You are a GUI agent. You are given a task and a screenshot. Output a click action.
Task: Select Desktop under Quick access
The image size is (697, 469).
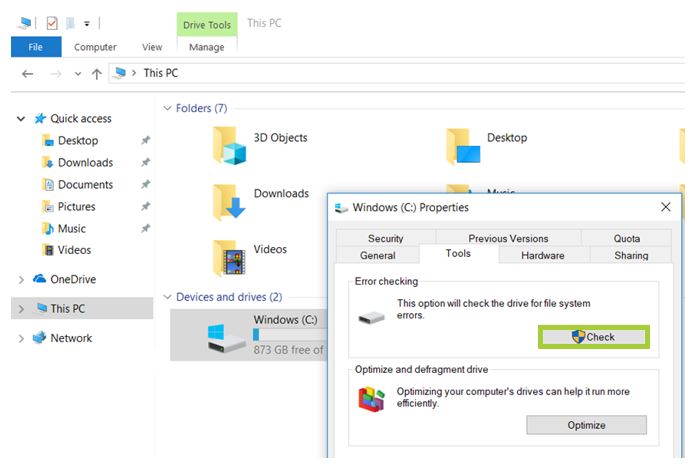(x=78, y=140)
